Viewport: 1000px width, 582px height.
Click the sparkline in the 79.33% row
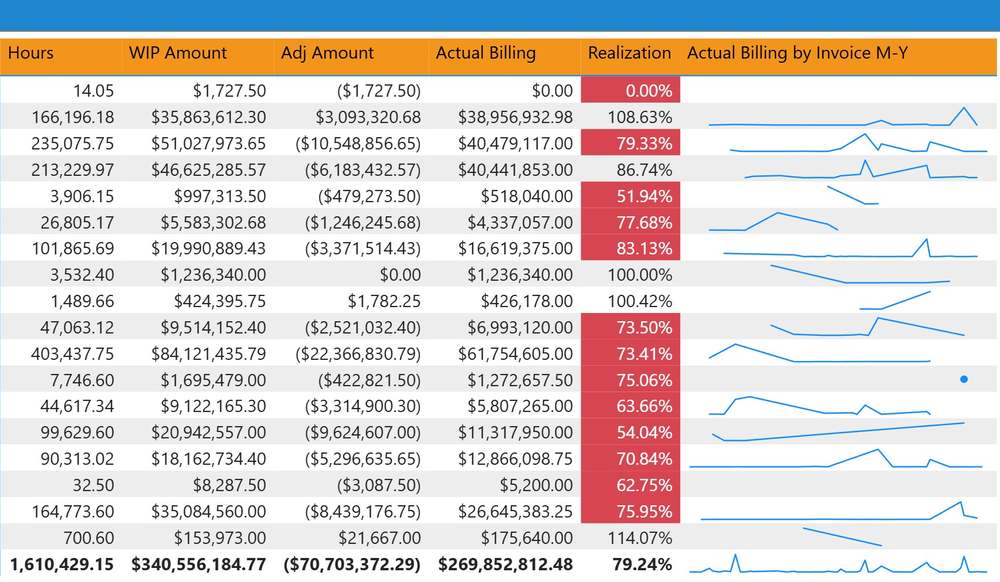click(858, 143)
